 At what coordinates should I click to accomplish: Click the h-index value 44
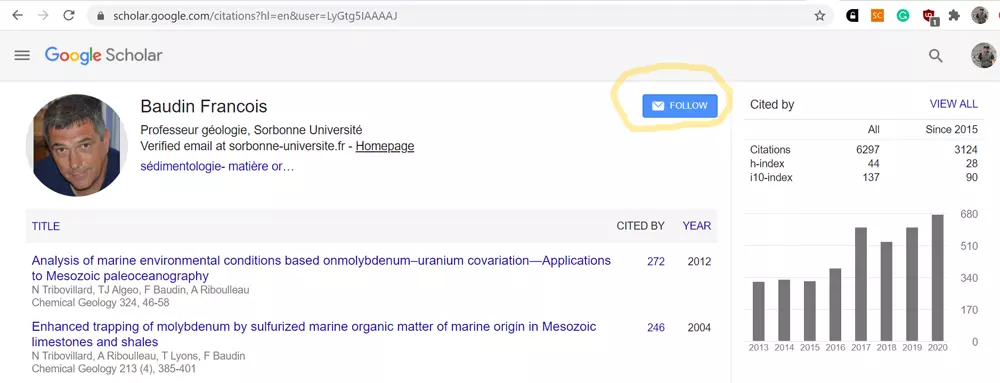874,164
